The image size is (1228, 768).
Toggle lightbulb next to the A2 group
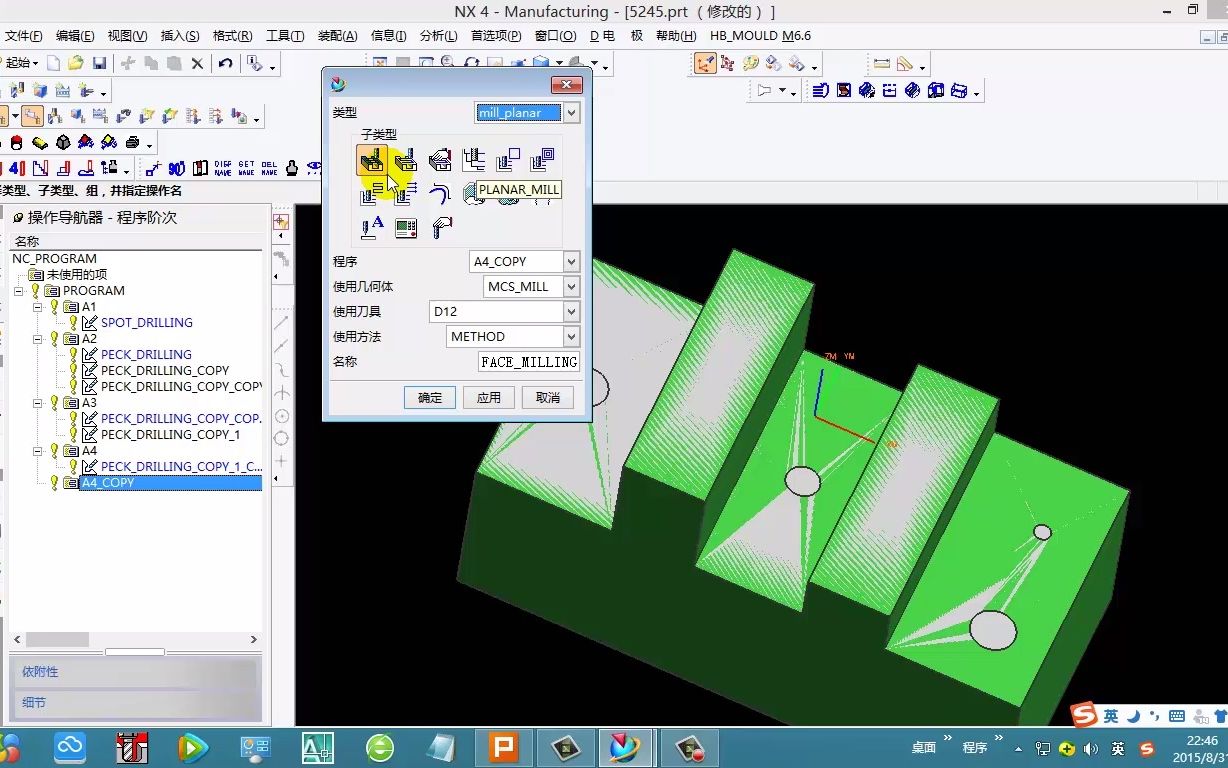[x=55, y=339]
